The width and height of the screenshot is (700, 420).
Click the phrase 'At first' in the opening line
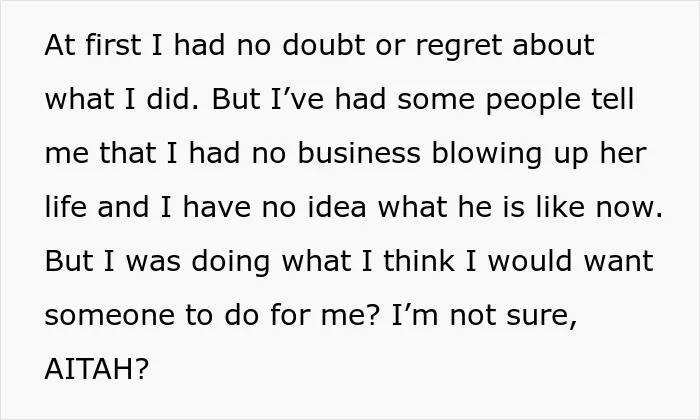point(93,45)
